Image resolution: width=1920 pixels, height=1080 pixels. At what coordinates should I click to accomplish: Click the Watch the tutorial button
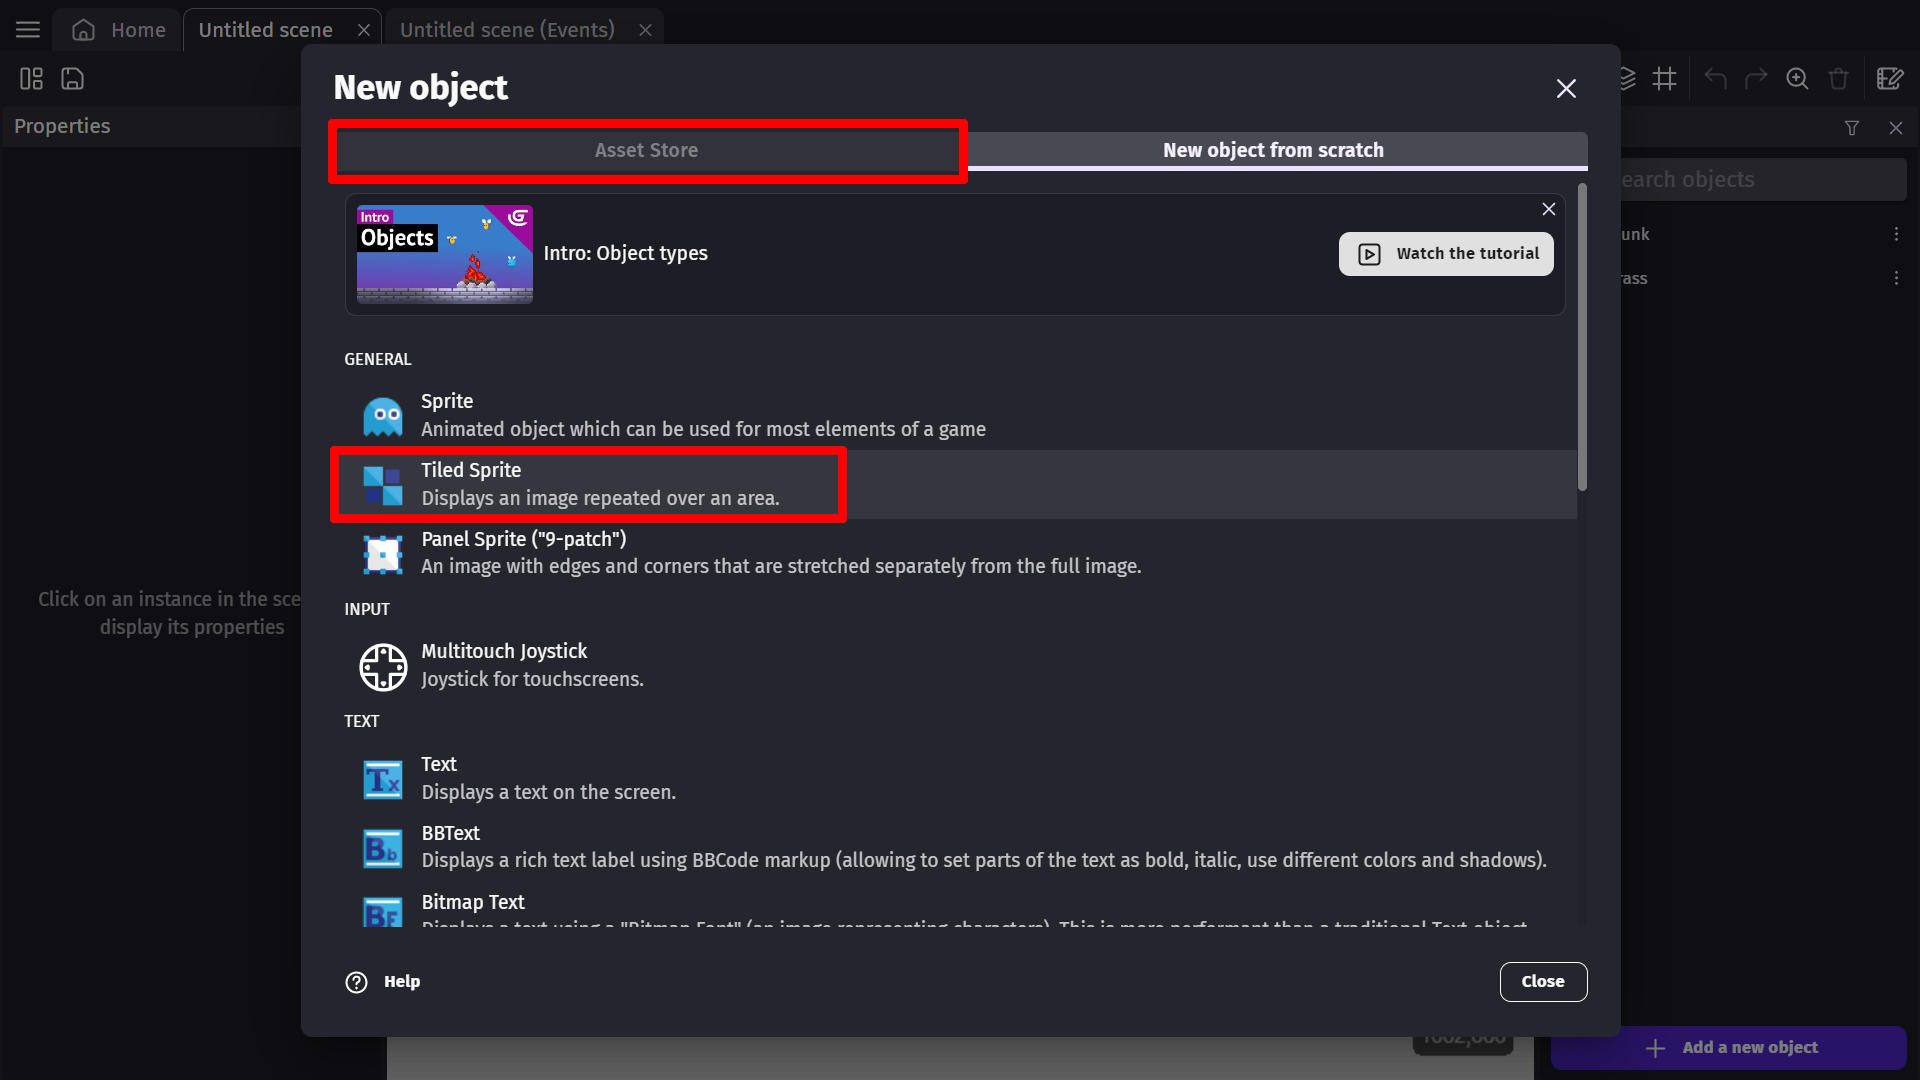pos(1445,252)
